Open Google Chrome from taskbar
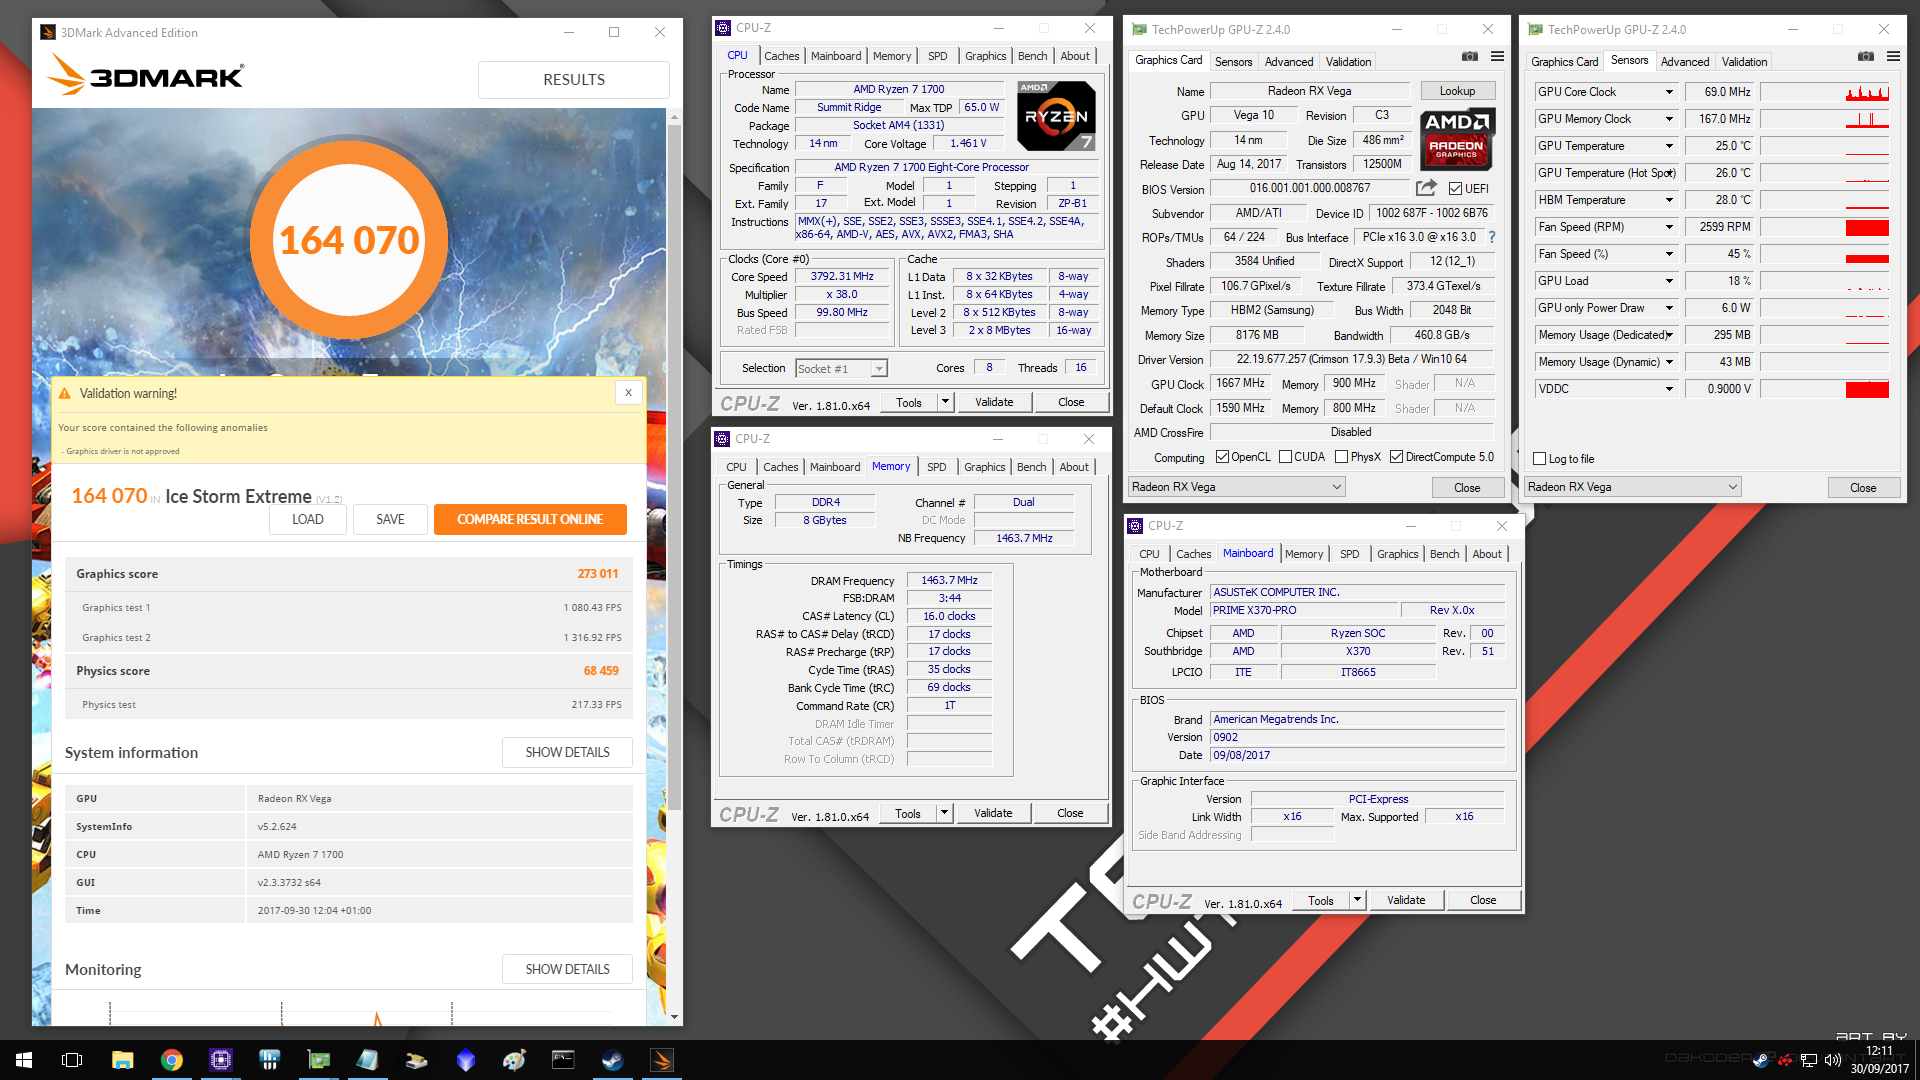Viewport: 1920px width, 1080px height. (172, 1060)
